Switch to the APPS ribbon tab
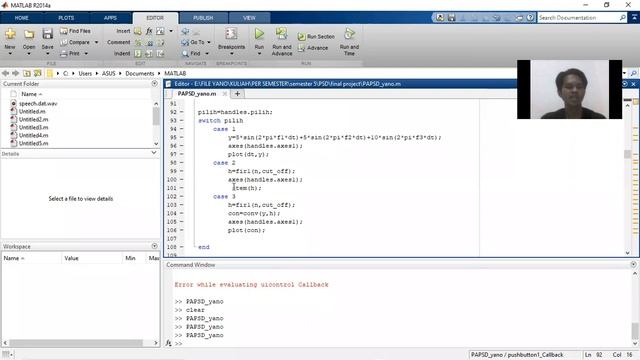The height and width of the screenshot is (360, 640). pyautogui.click(x=110, y=18)
